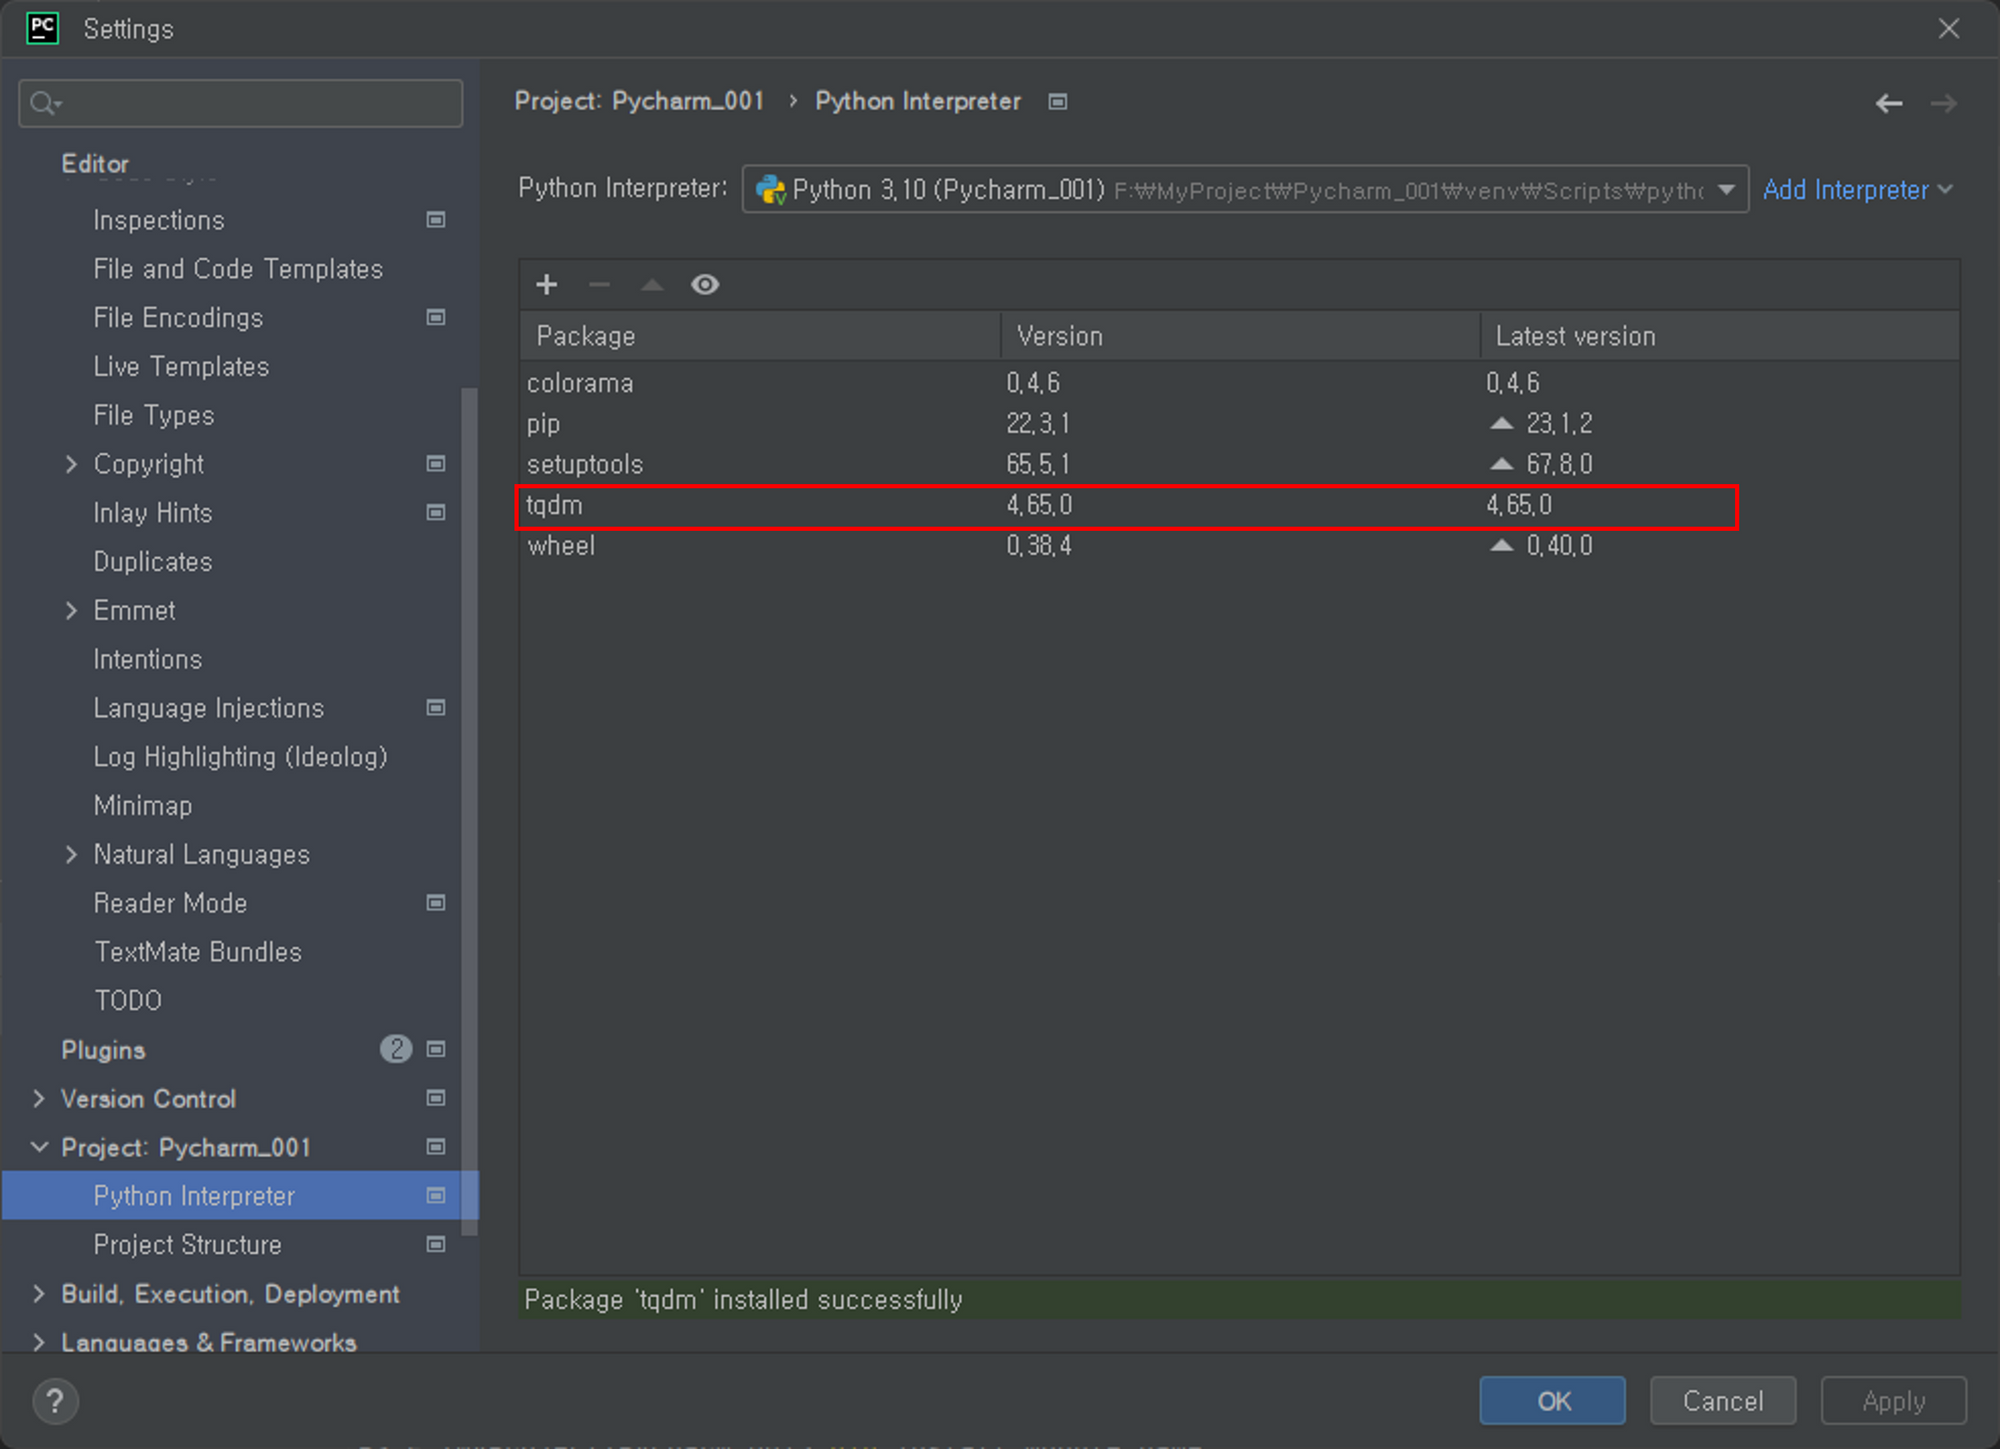The image size is (2000, 1449).
Task: Click the setuptools upgrade available arrow
Action: click(1501, 464)
